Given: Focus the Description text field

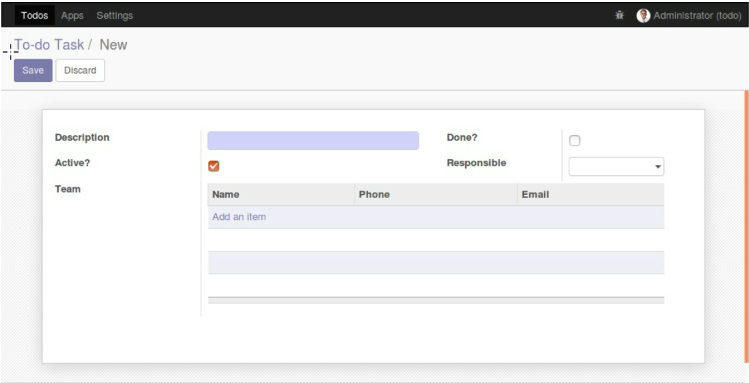Looking at the screenshot, I should (x=313, y=140).
